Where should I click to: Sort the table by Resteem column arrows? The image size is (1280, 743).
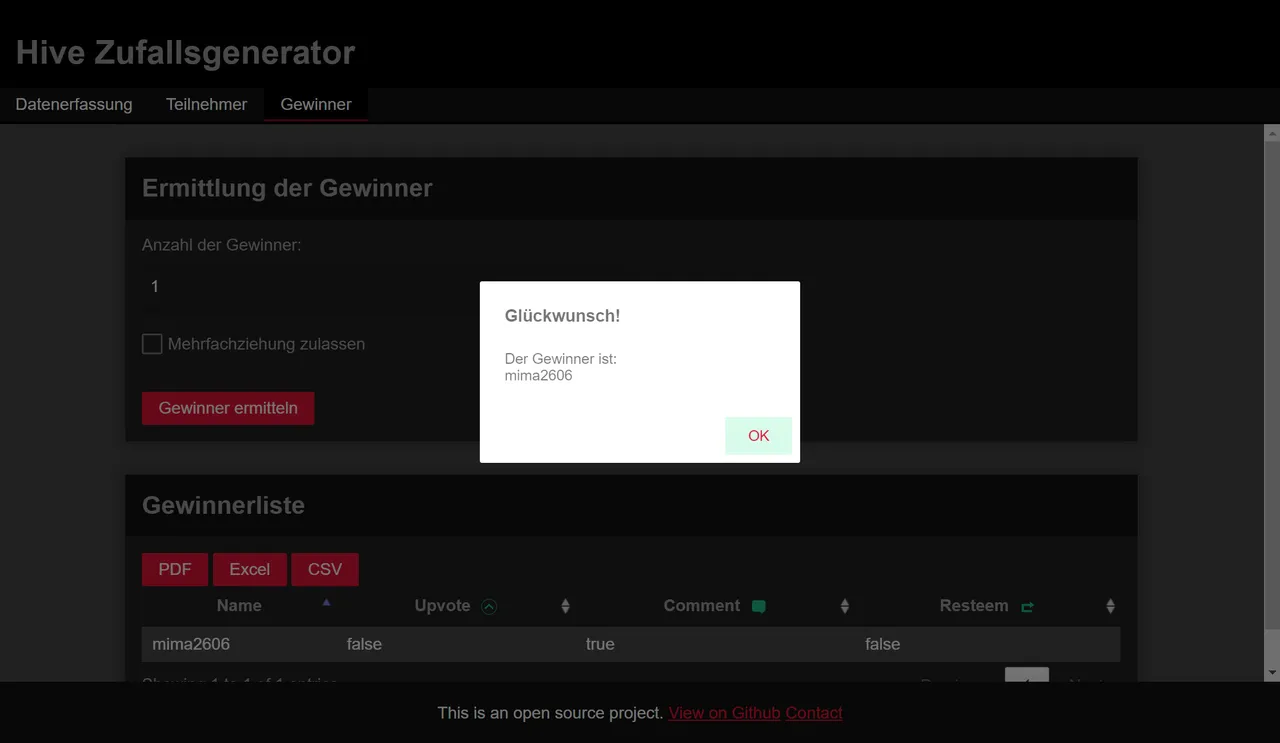click(x=1110, y=606)
